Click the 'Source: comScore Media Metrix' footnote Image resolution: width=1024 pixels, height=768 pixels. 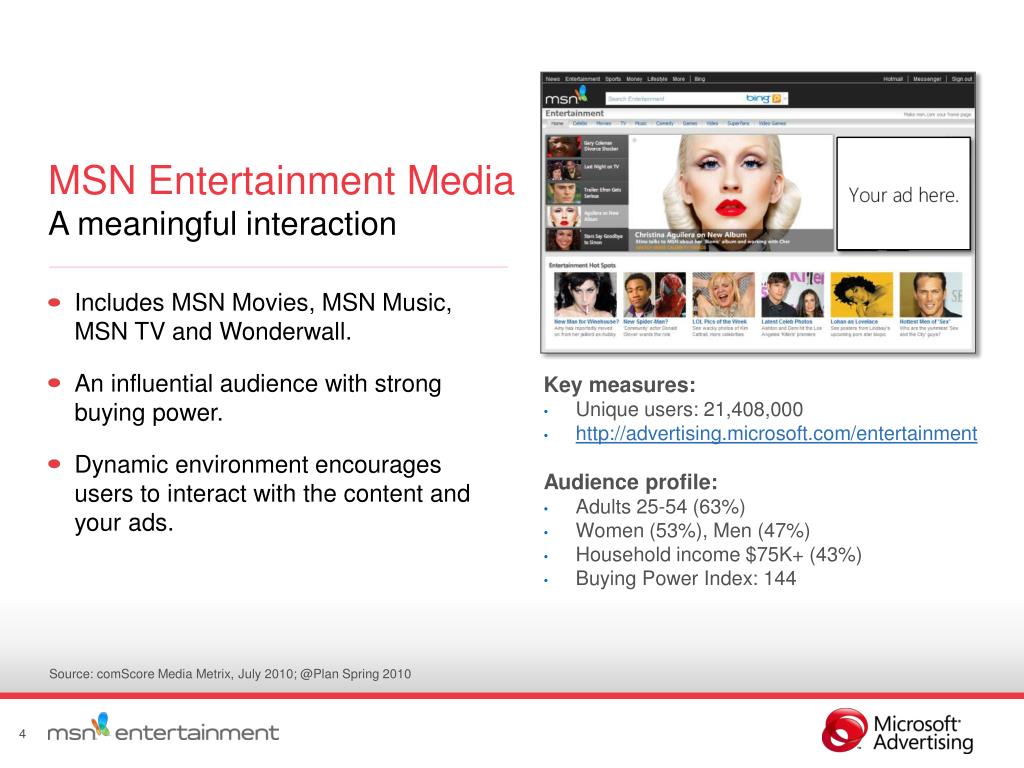point(230,674)
